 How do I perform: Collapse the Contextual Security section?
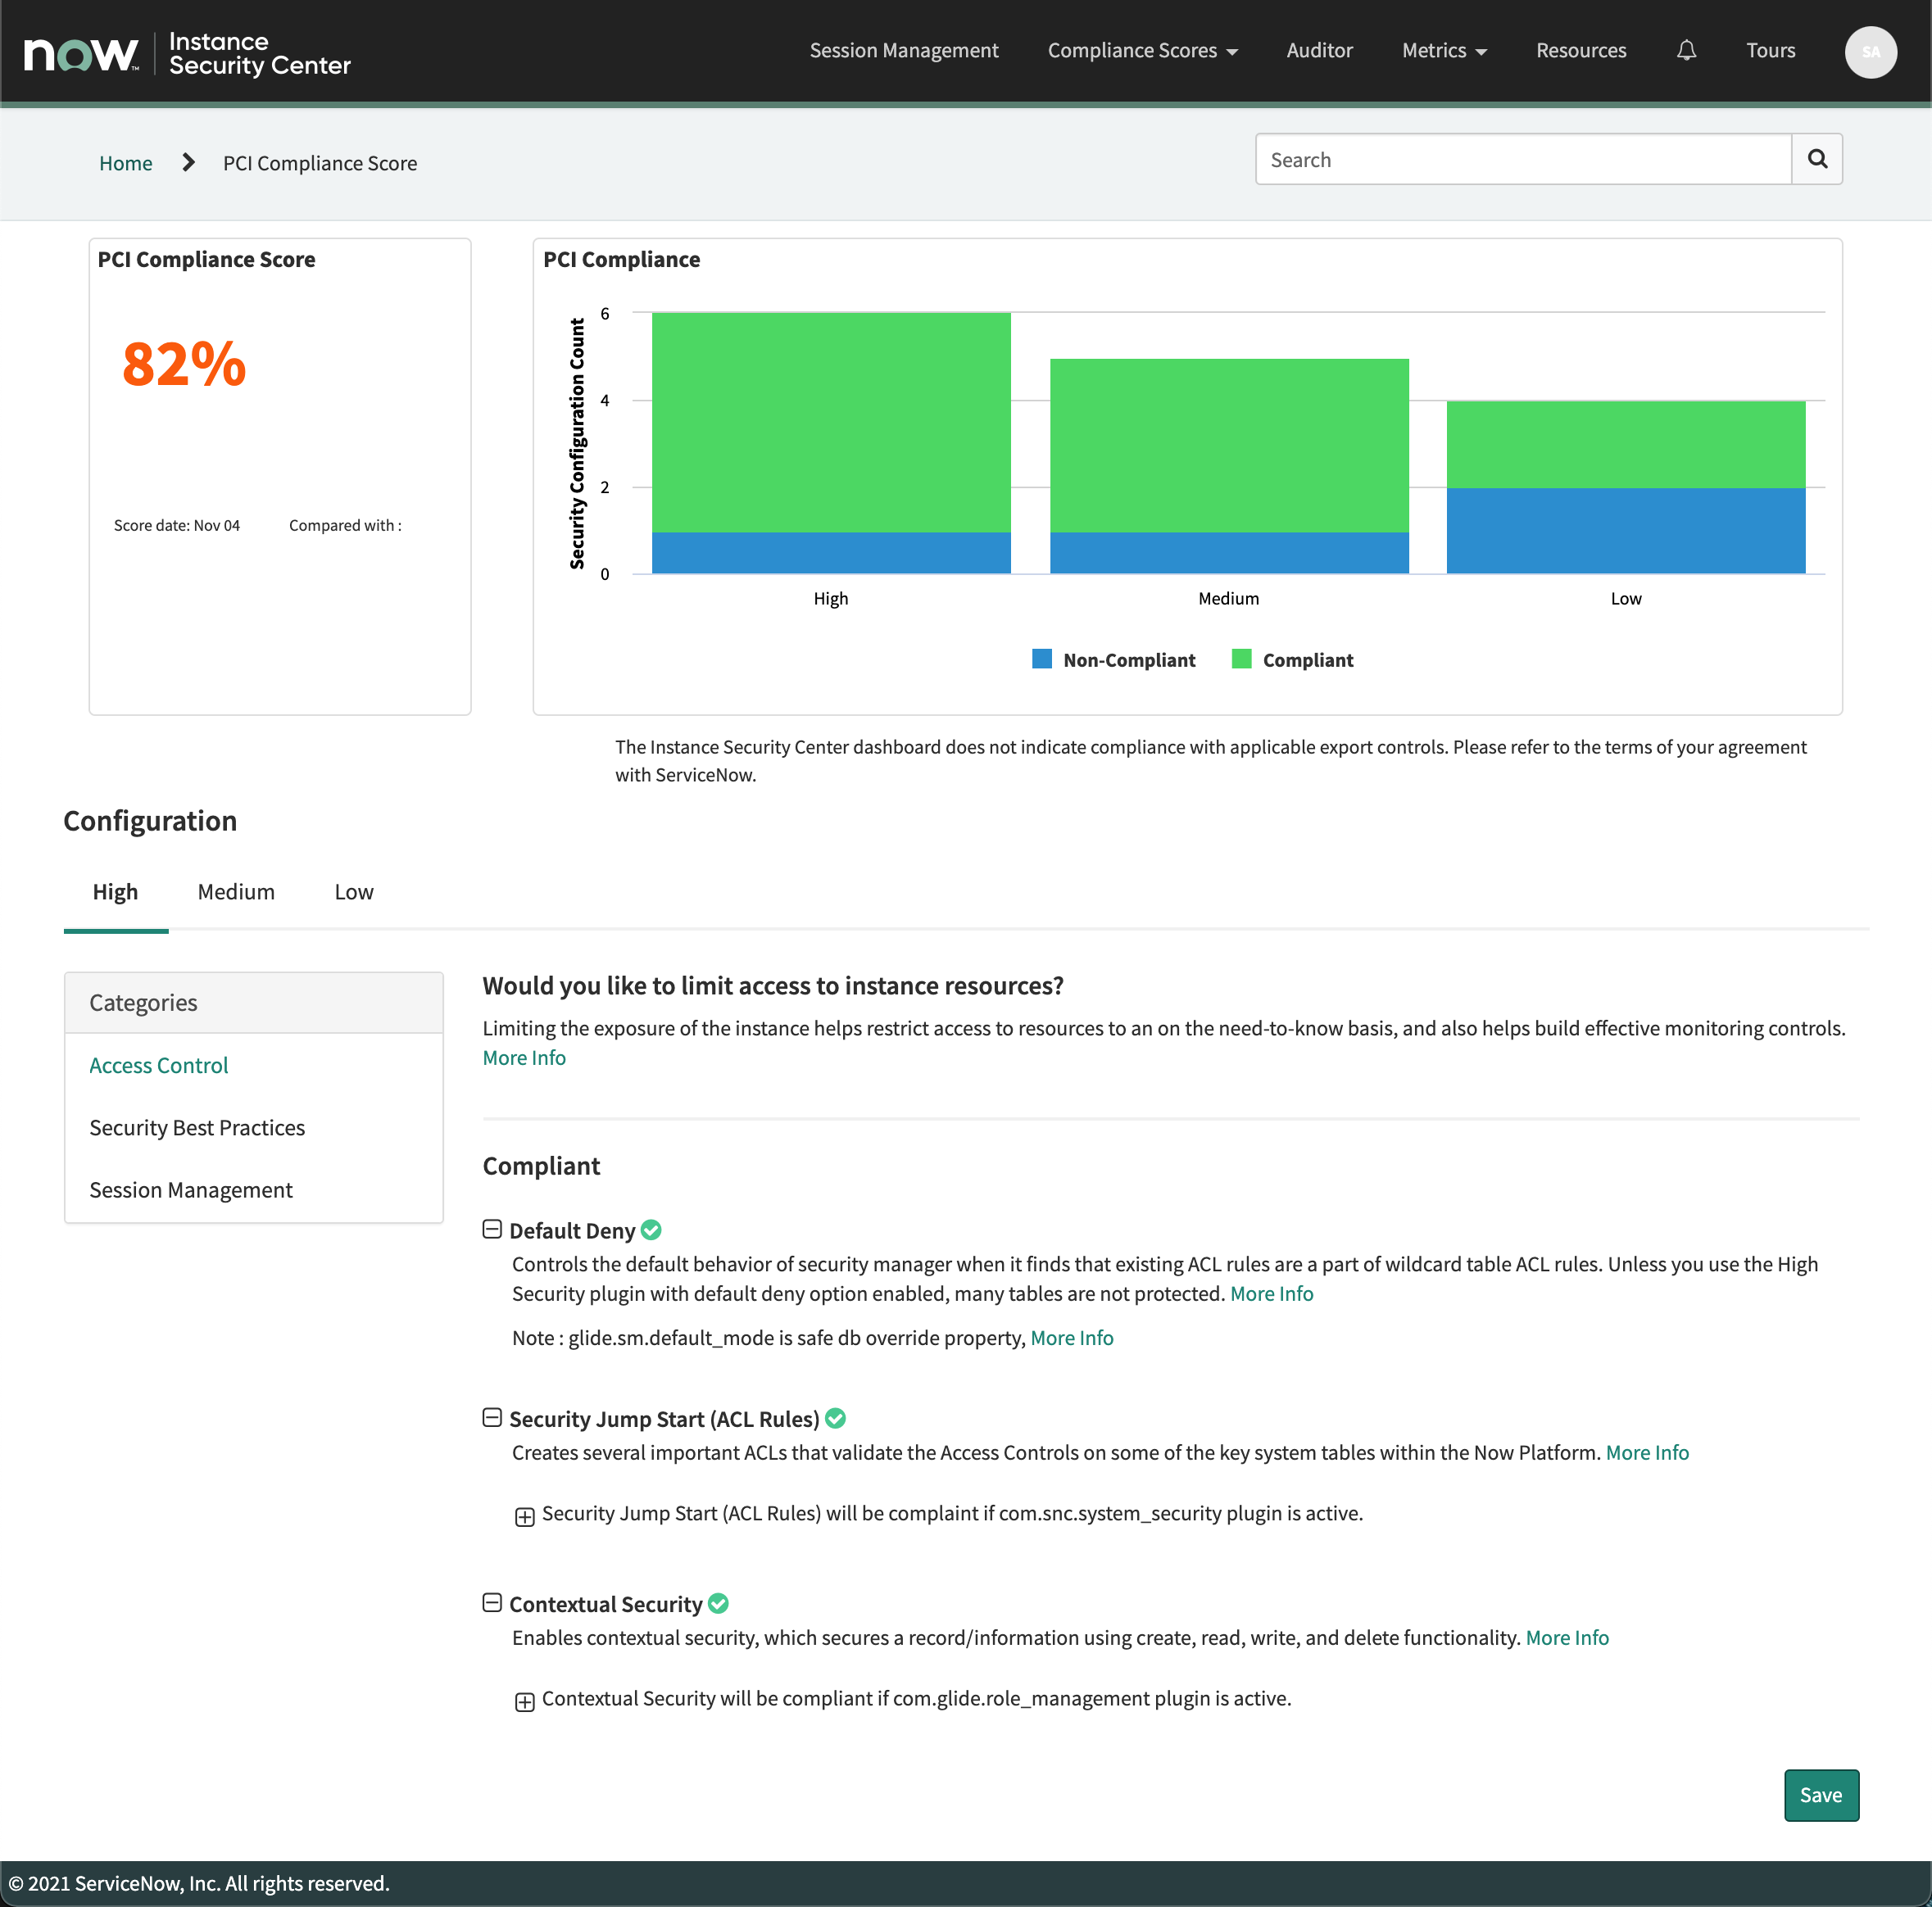pyautogui.click(x=492, y=1603)
